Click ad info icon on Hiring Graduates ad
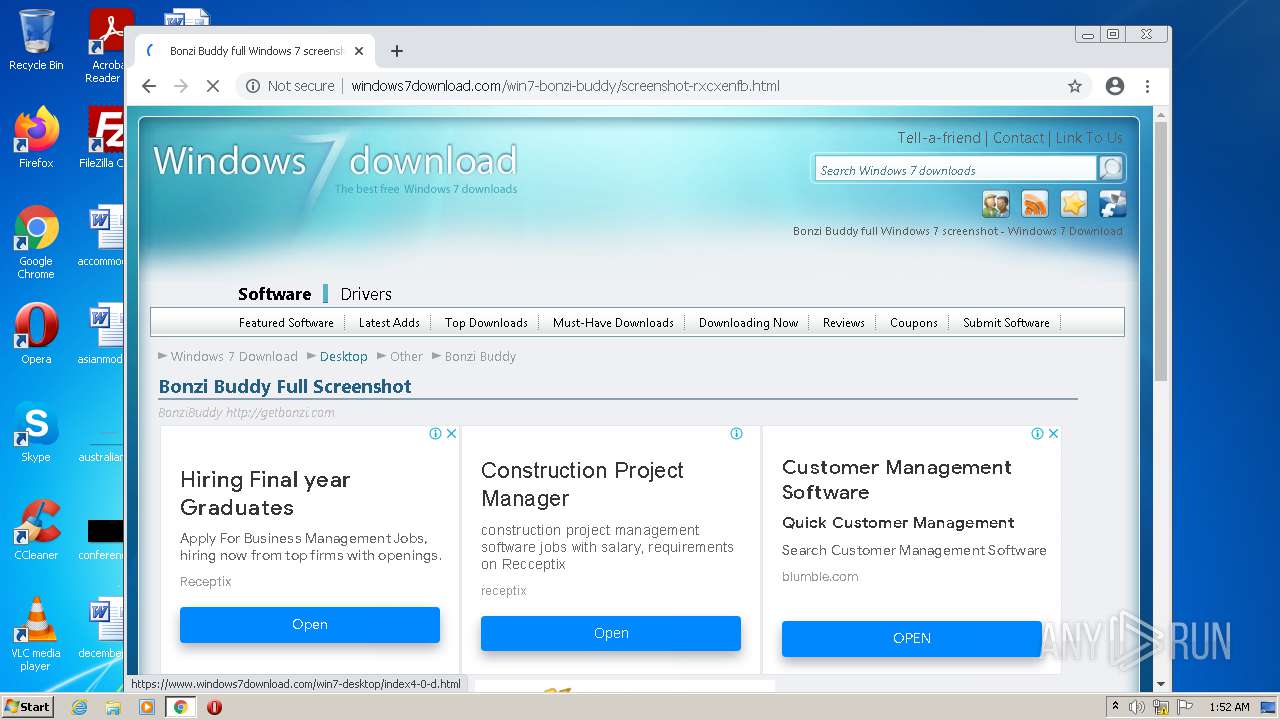Image resolution: width=1280 pixels, height=720 pixels. [435, 434]
